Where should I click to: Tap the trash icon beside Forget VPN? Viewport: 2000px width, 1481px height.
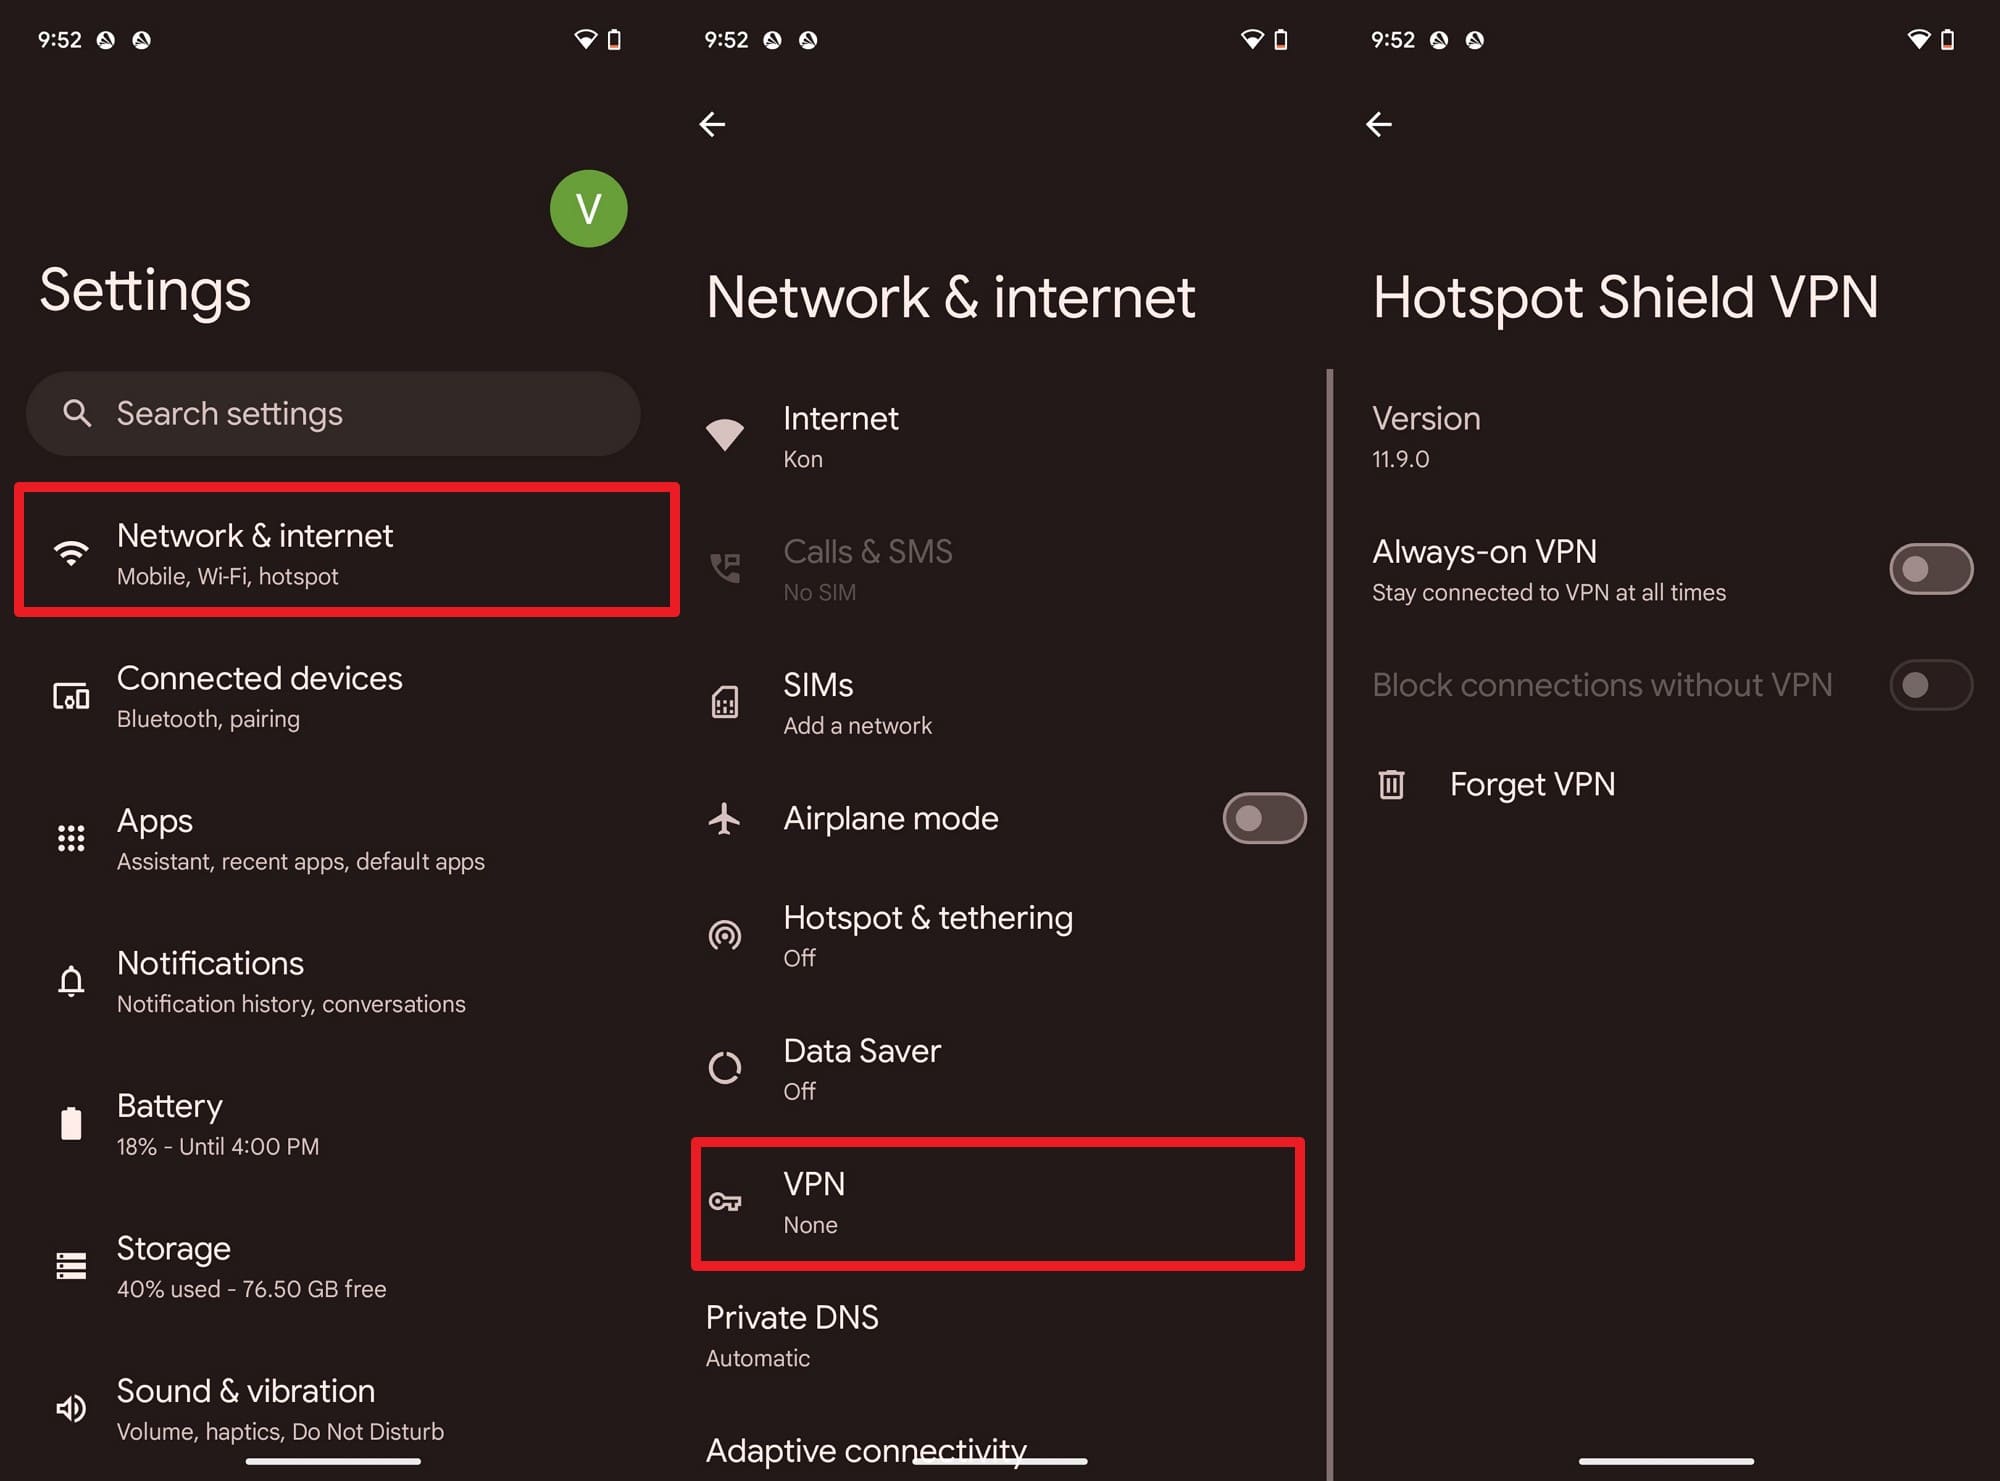pos(1391,784)
